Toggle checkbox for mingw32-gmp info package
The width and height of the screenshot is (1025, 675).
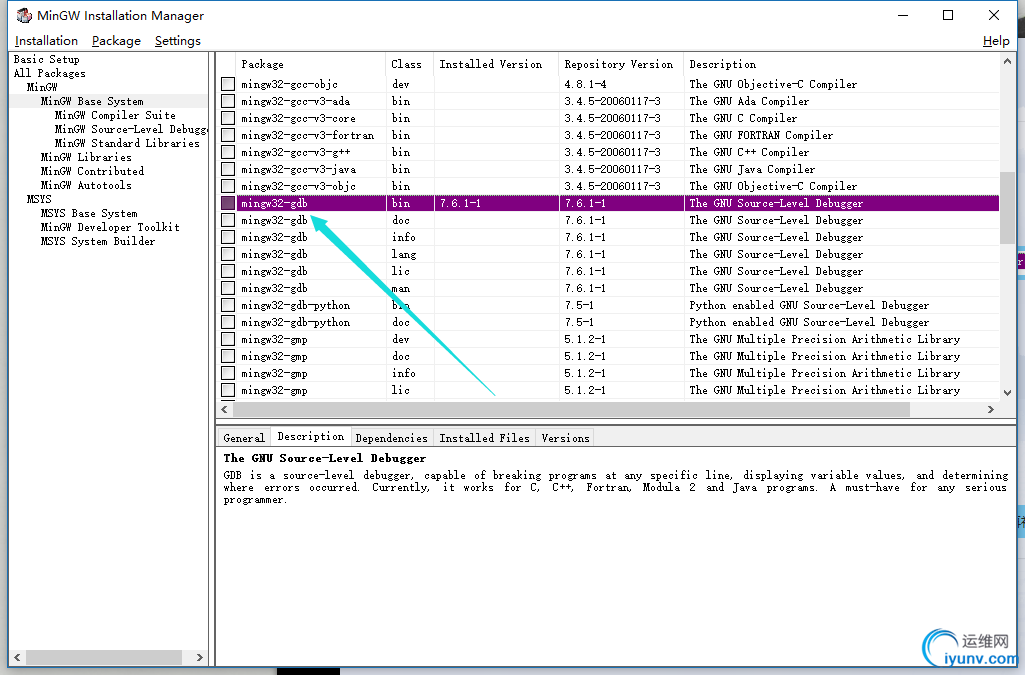click(x=227, y=373)
